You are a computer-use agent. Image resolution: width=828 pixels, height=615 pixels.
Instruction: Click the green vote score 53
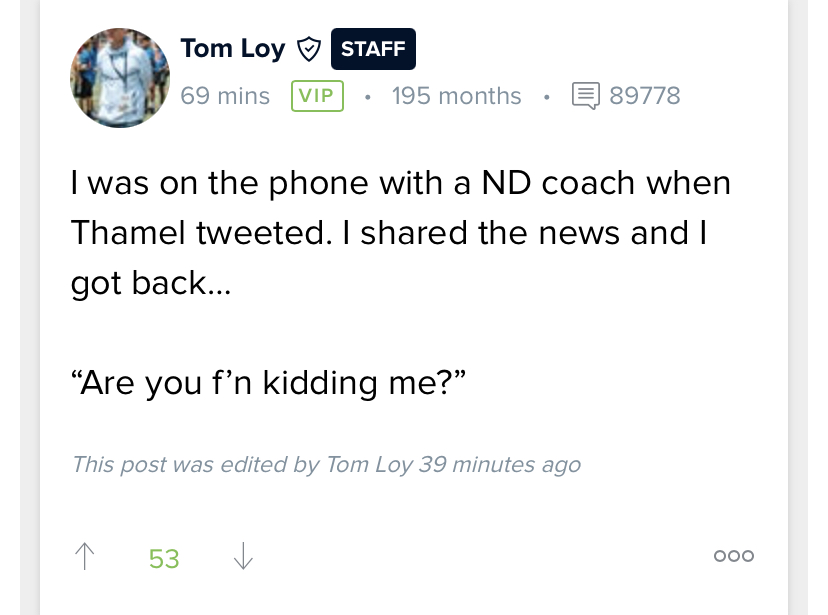click(164, 558)
